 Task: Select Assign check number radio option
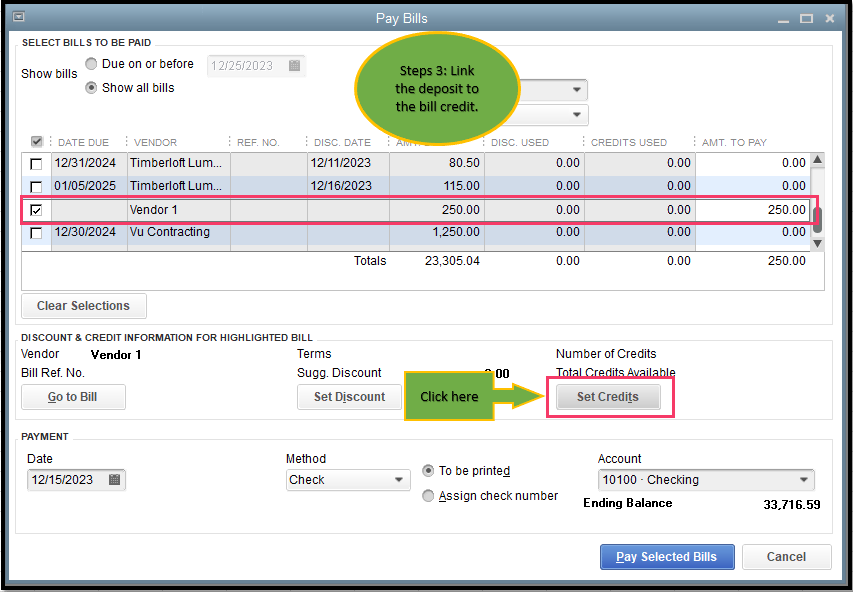click(429, 496)
